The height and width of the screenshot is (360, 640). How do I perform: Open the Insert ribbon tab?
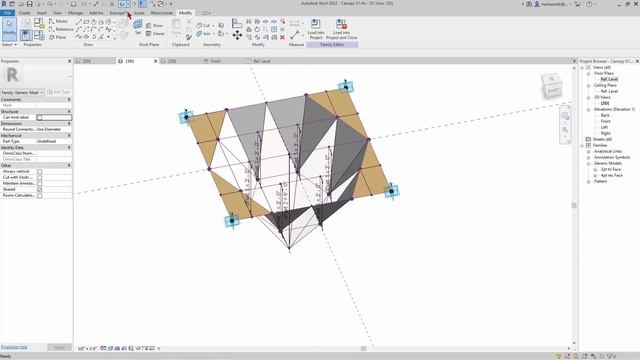pos(42,13)
